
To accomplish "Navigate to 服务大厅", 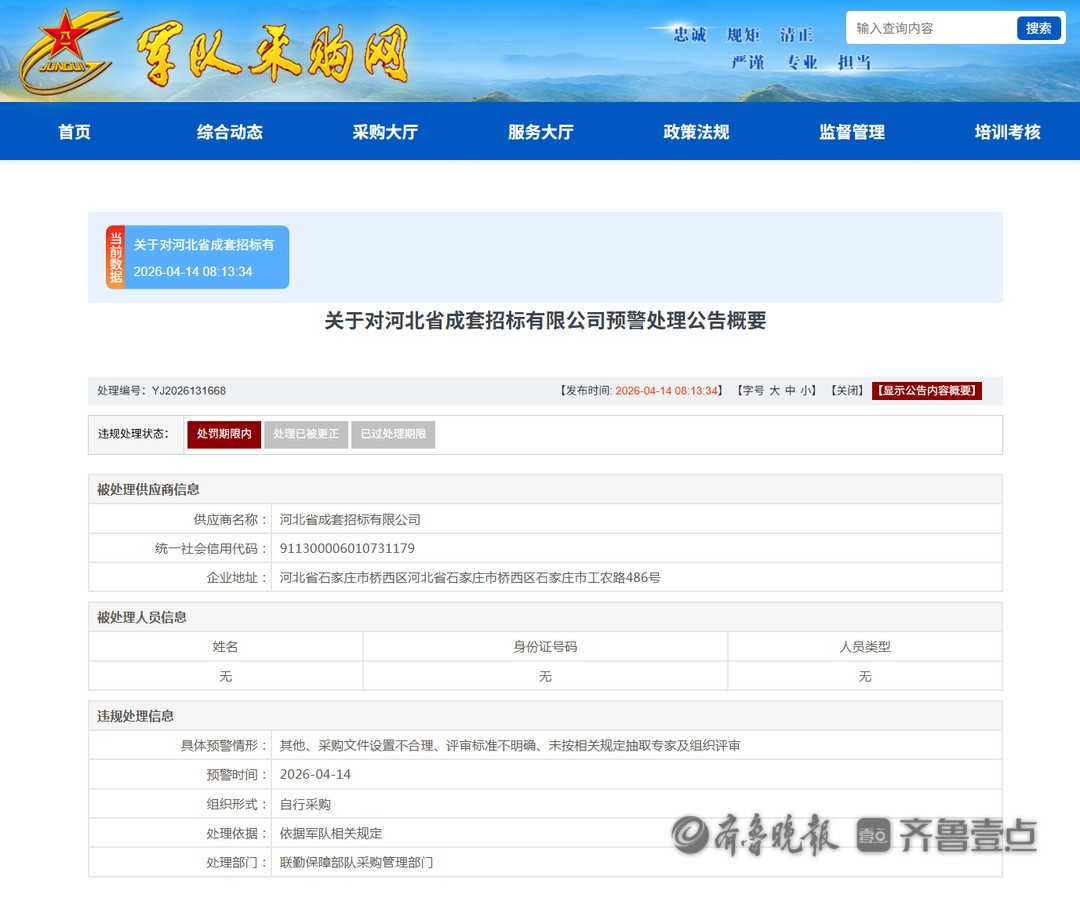I will tap(541, 132).
